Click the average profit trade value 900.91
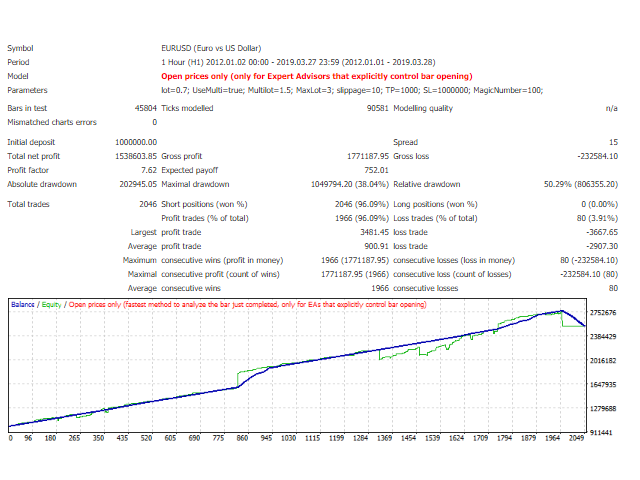This screenshot has height=480, width=640. tap(376, 246)
